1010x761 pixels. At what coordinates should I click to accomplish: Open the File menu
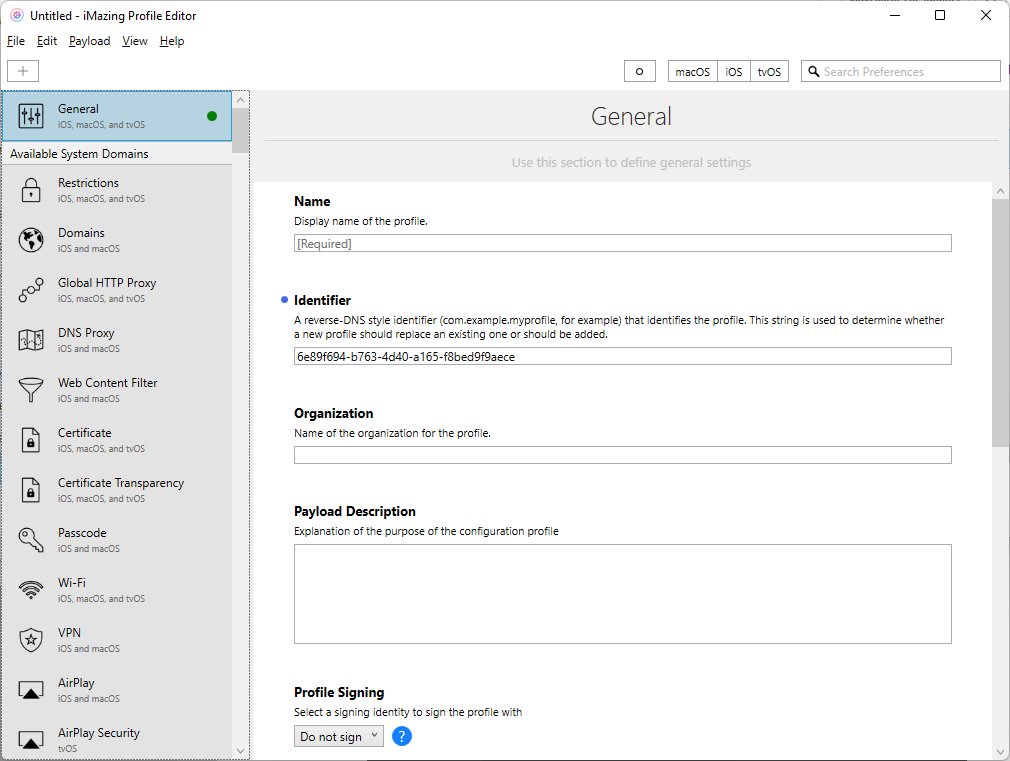point(16,41)
